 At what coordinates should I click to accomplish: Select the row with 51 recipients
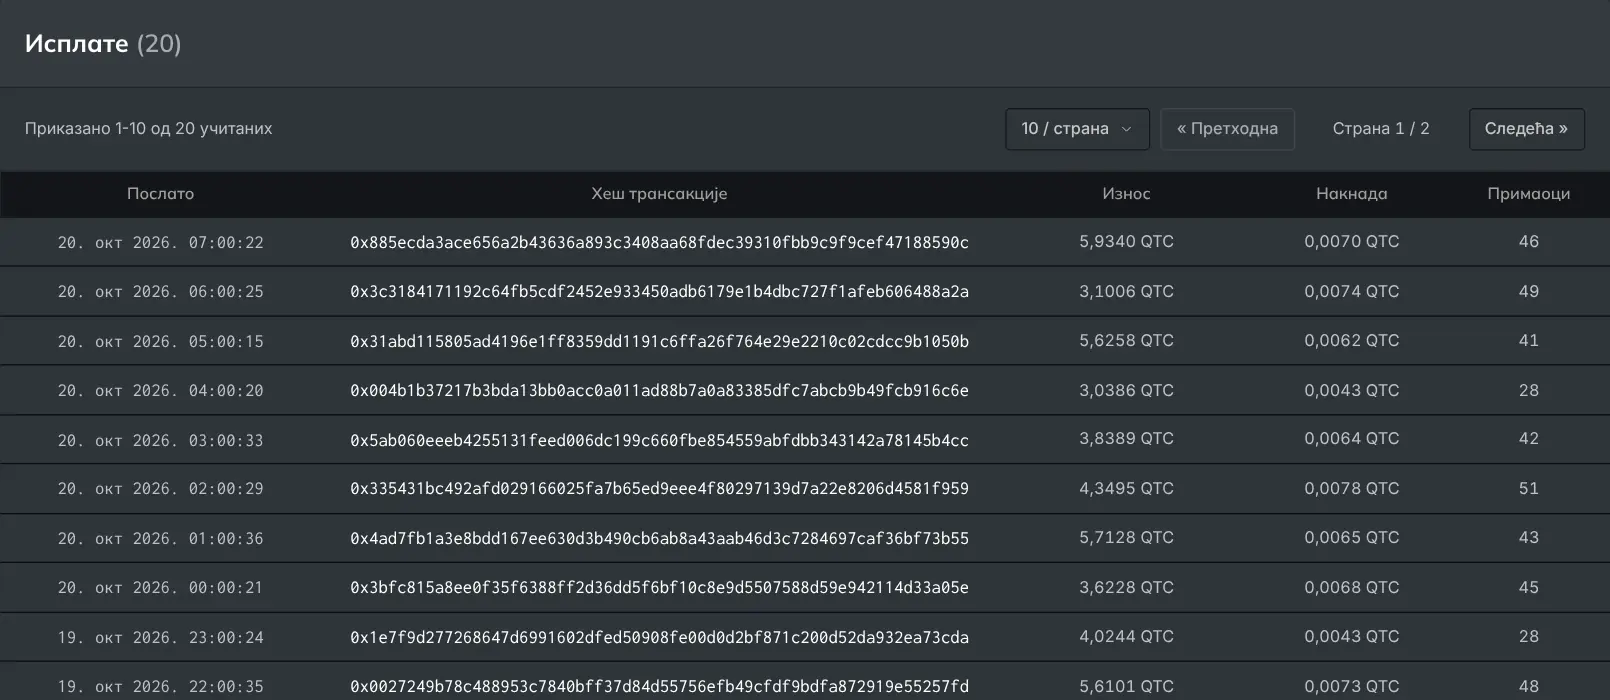point(805,489)
